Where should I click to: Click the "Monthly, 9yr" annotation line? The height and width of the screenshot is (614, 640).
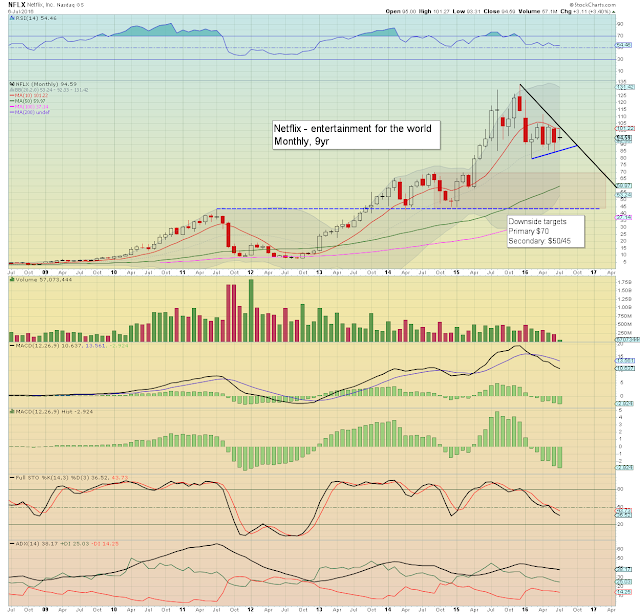(301, 141)
